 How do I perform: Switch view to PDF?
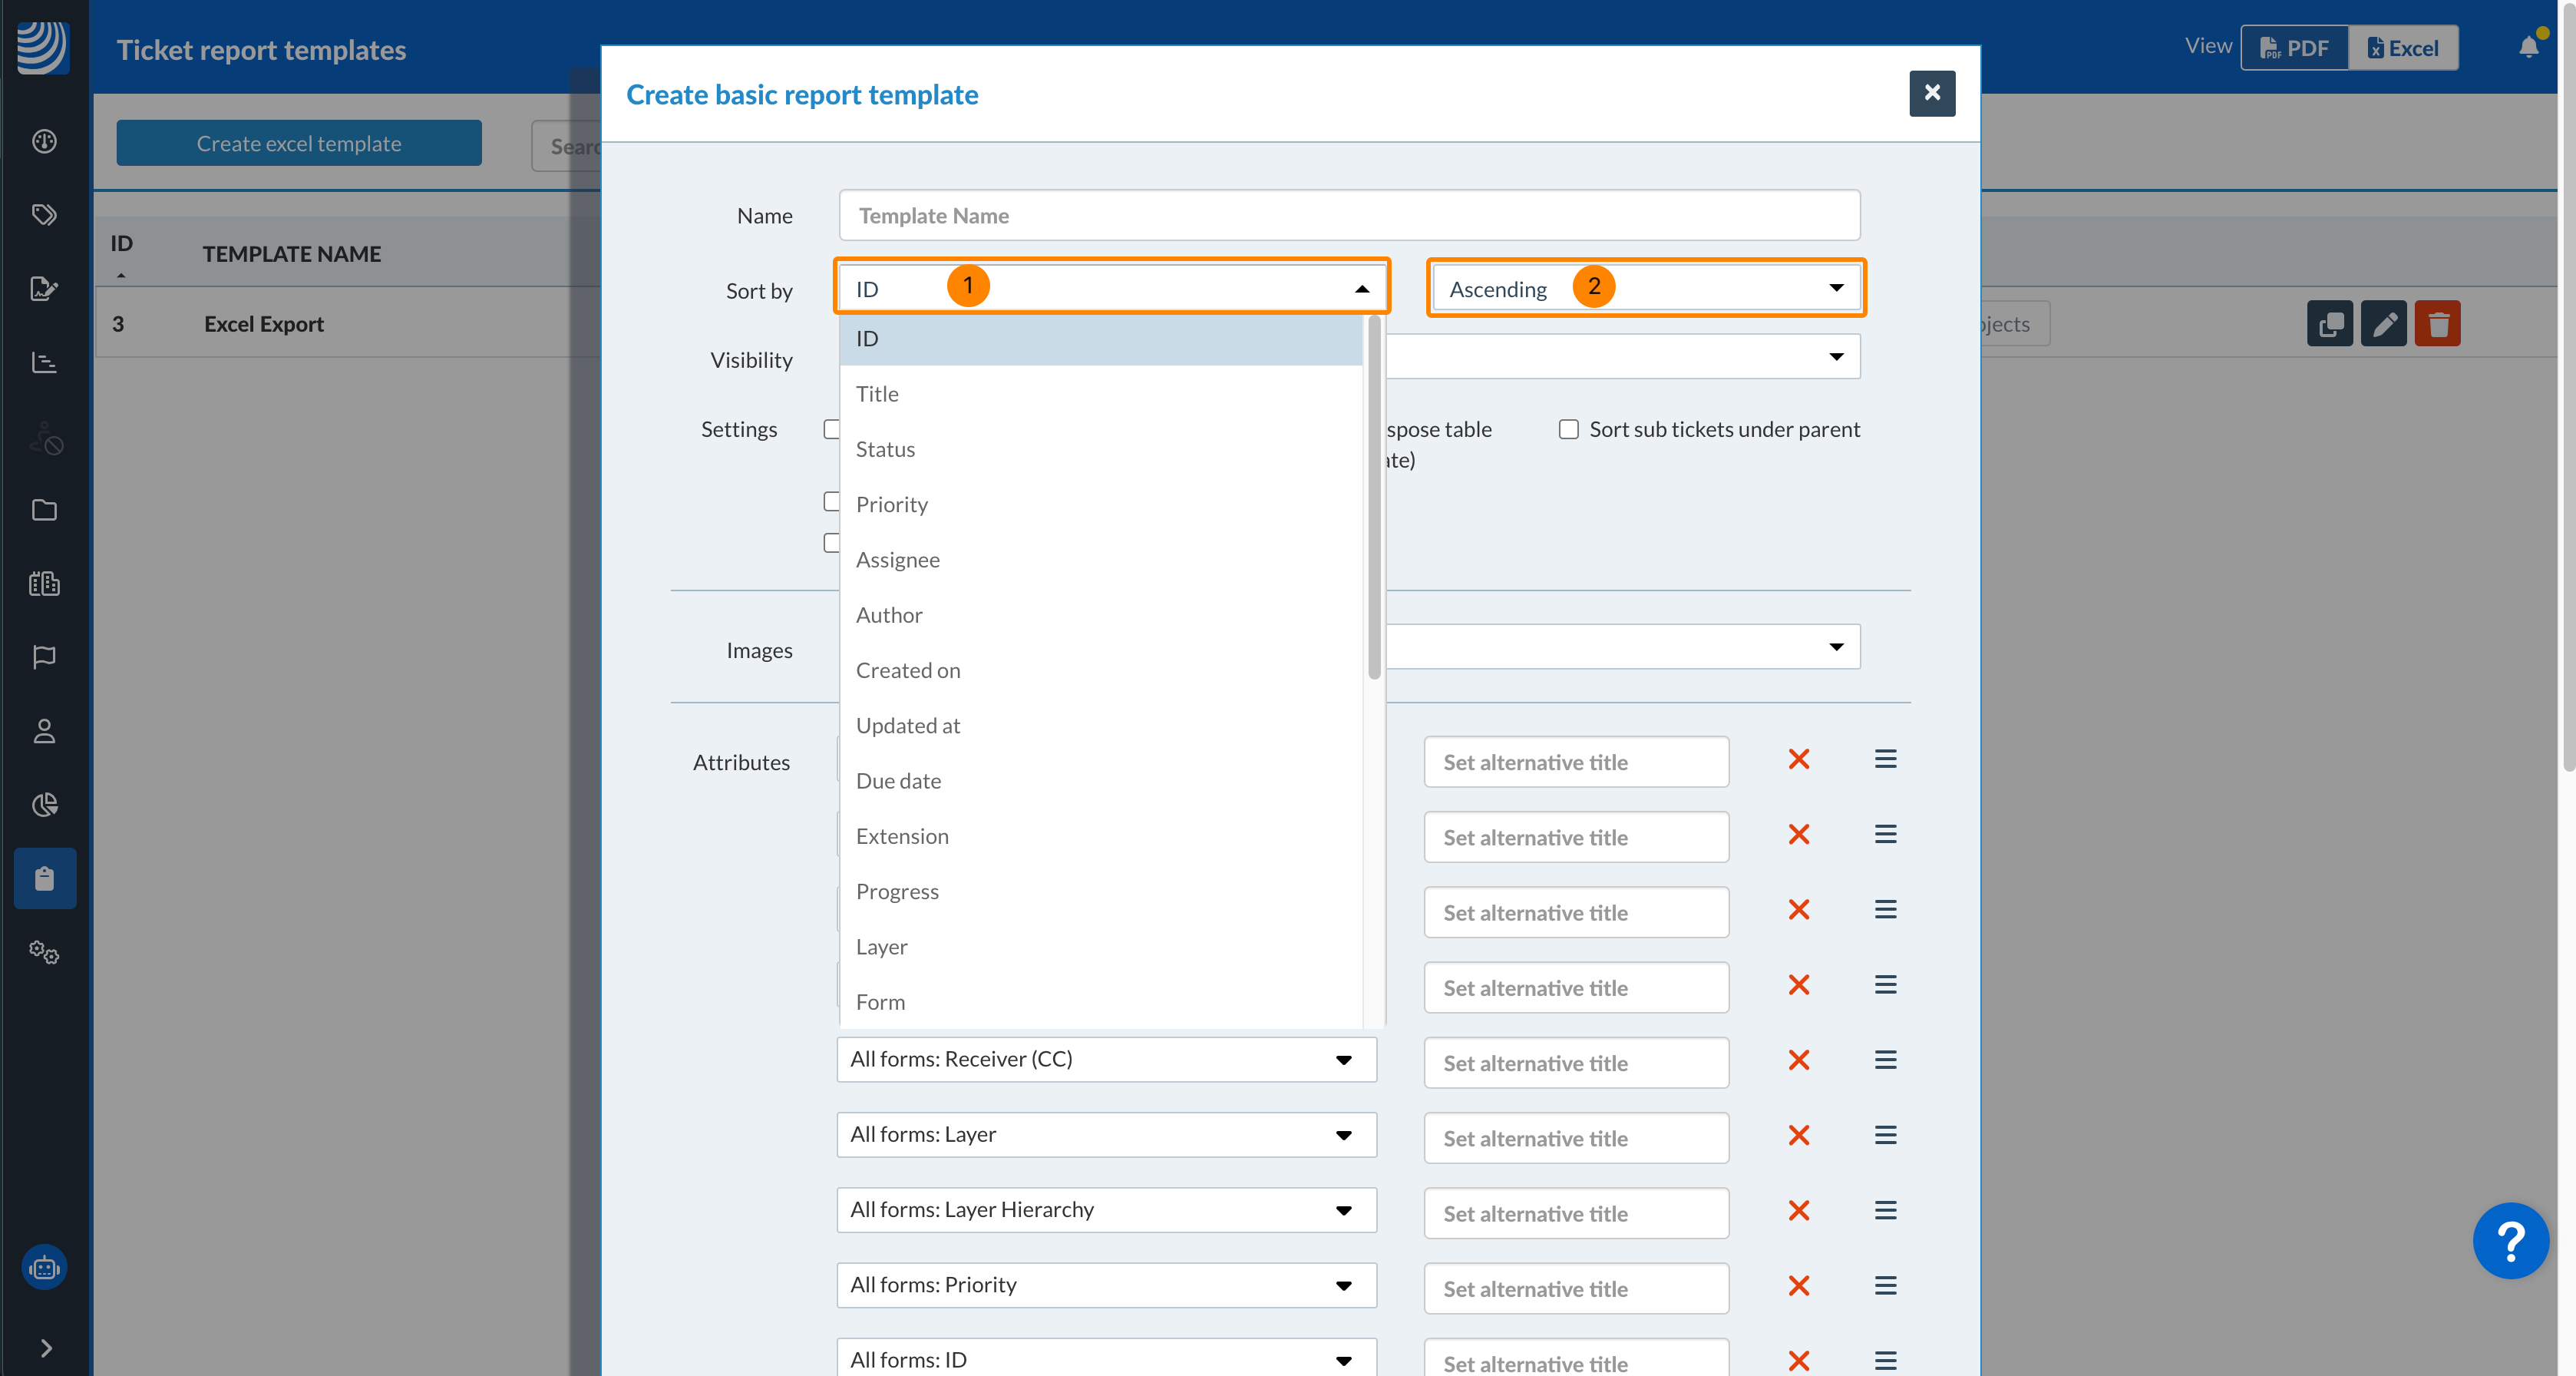(2295, 47)
